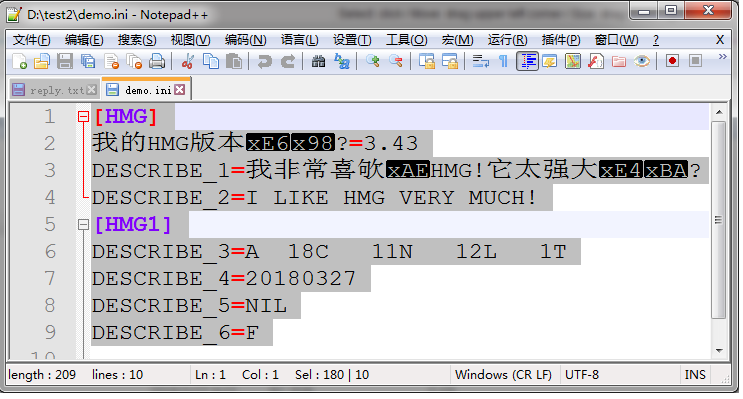The height and width of the screenshot is (399, 743).
Task: Open Replace dialog toolbar icon
Action: 342,61
